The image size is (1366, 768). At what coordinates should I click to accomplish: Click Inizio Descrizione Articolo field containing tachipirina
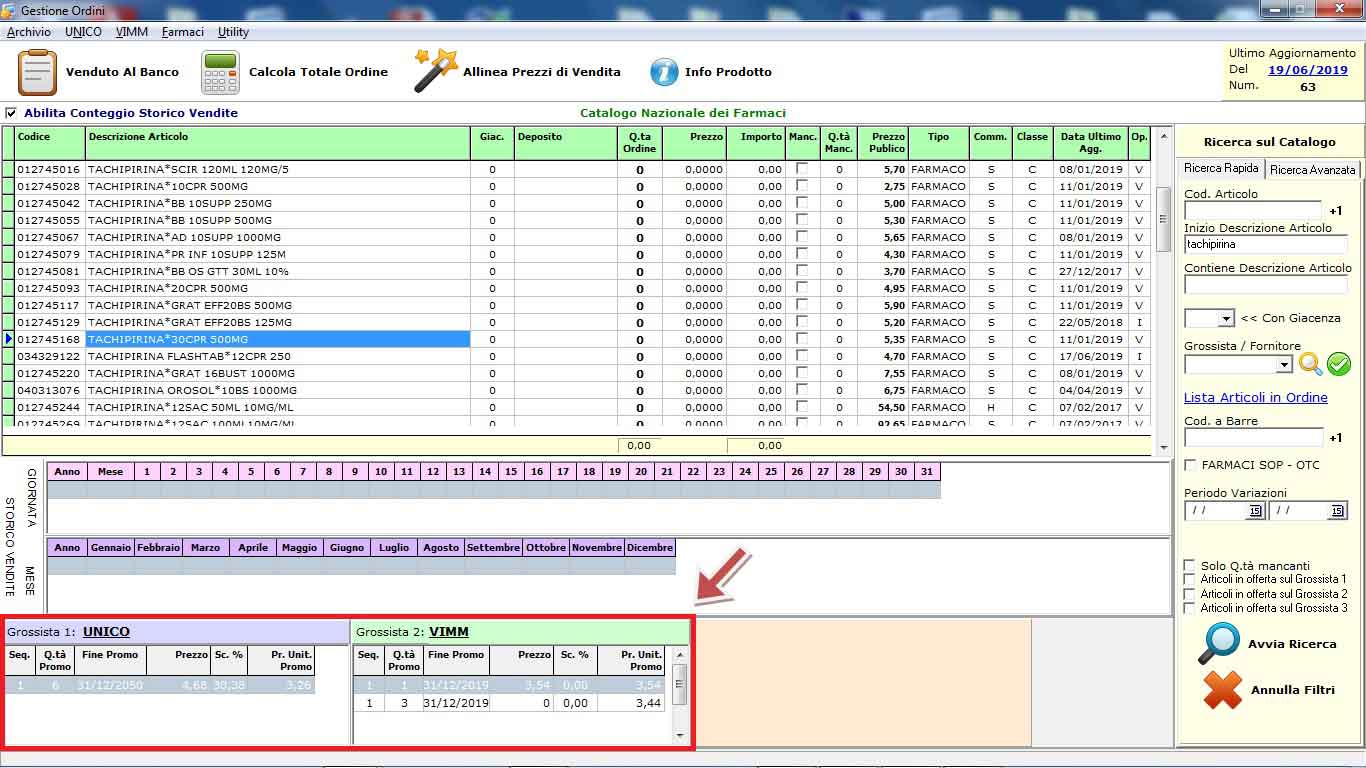1266,244
